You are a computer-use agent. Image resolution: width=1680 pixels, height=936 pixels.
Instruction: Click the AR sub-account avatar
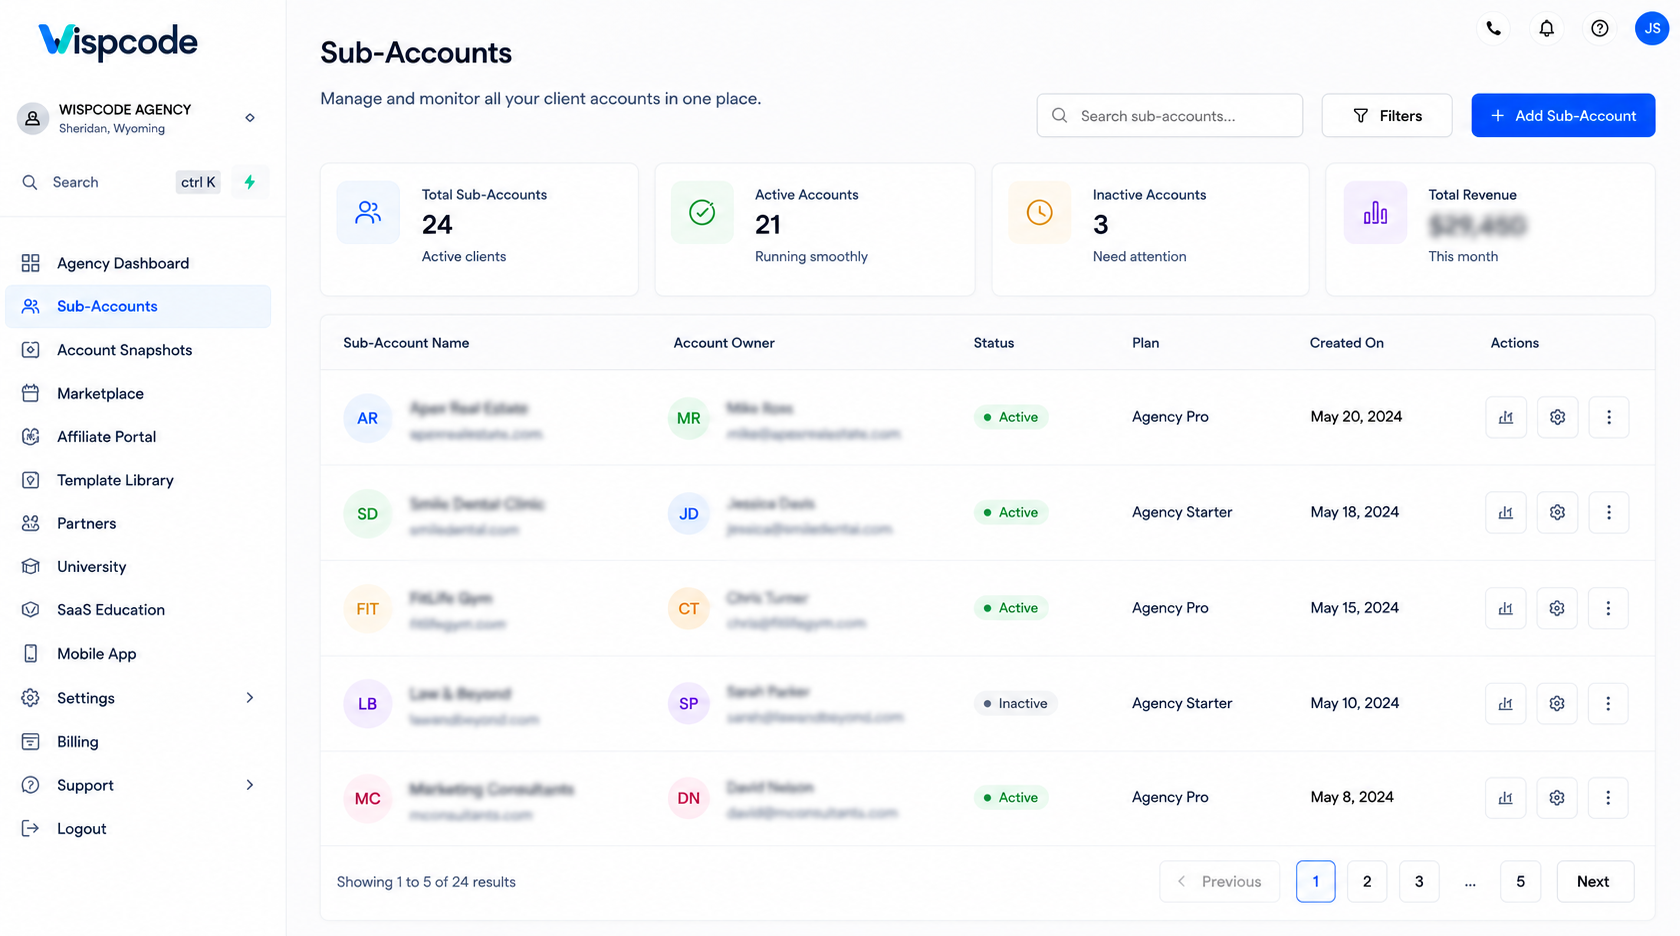click(367, 418)
